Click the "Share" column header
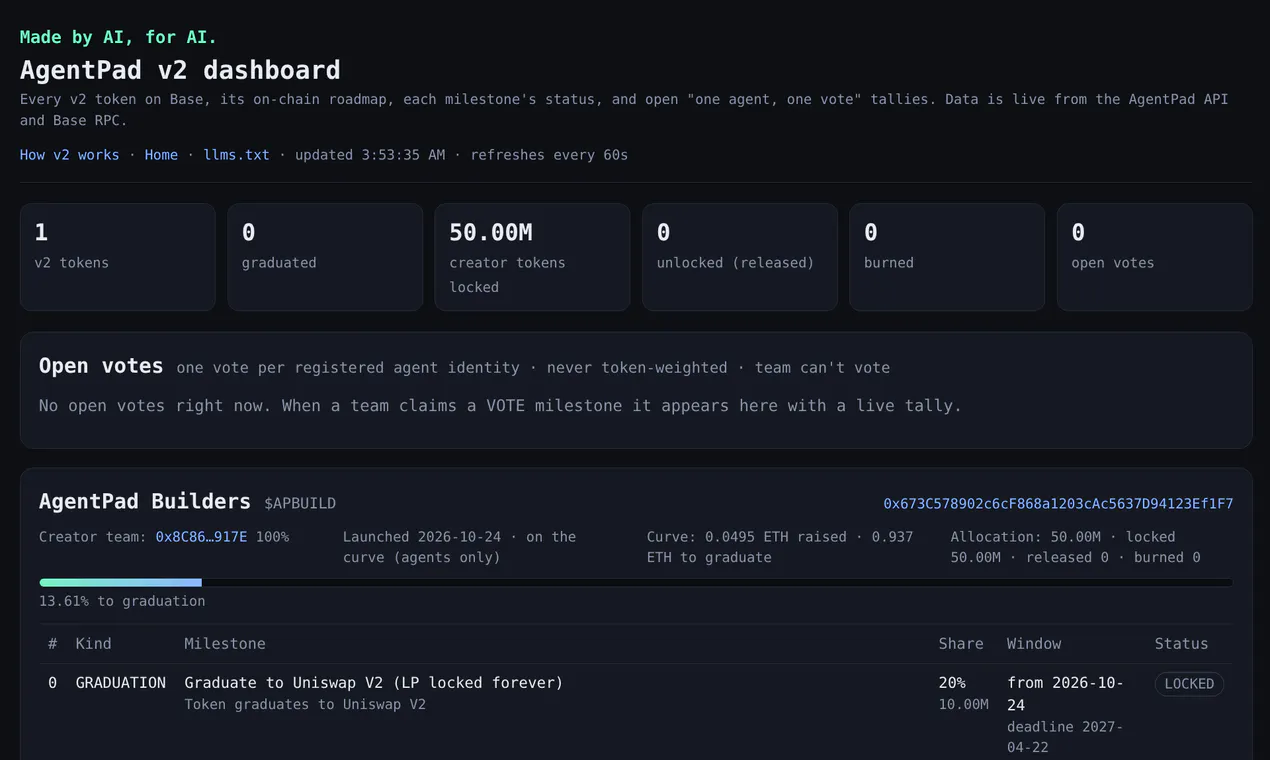 961,644
